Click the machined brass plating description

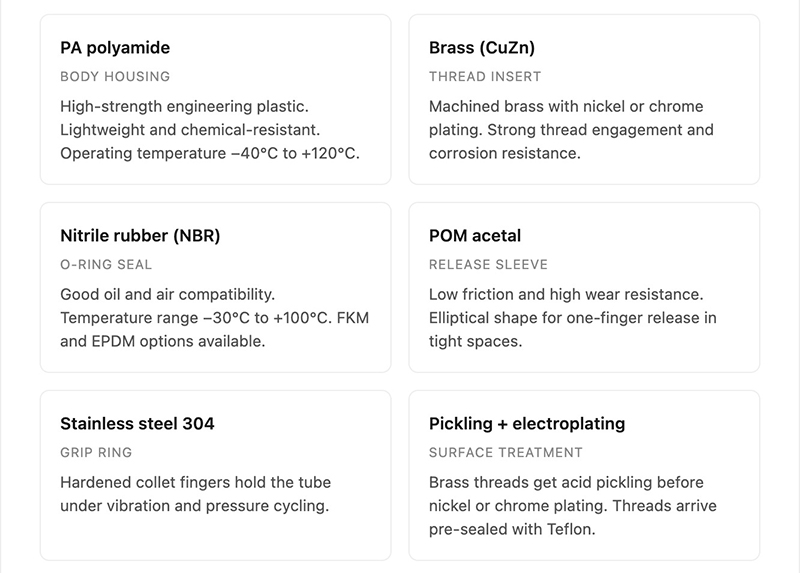click(x=571, y=130)
